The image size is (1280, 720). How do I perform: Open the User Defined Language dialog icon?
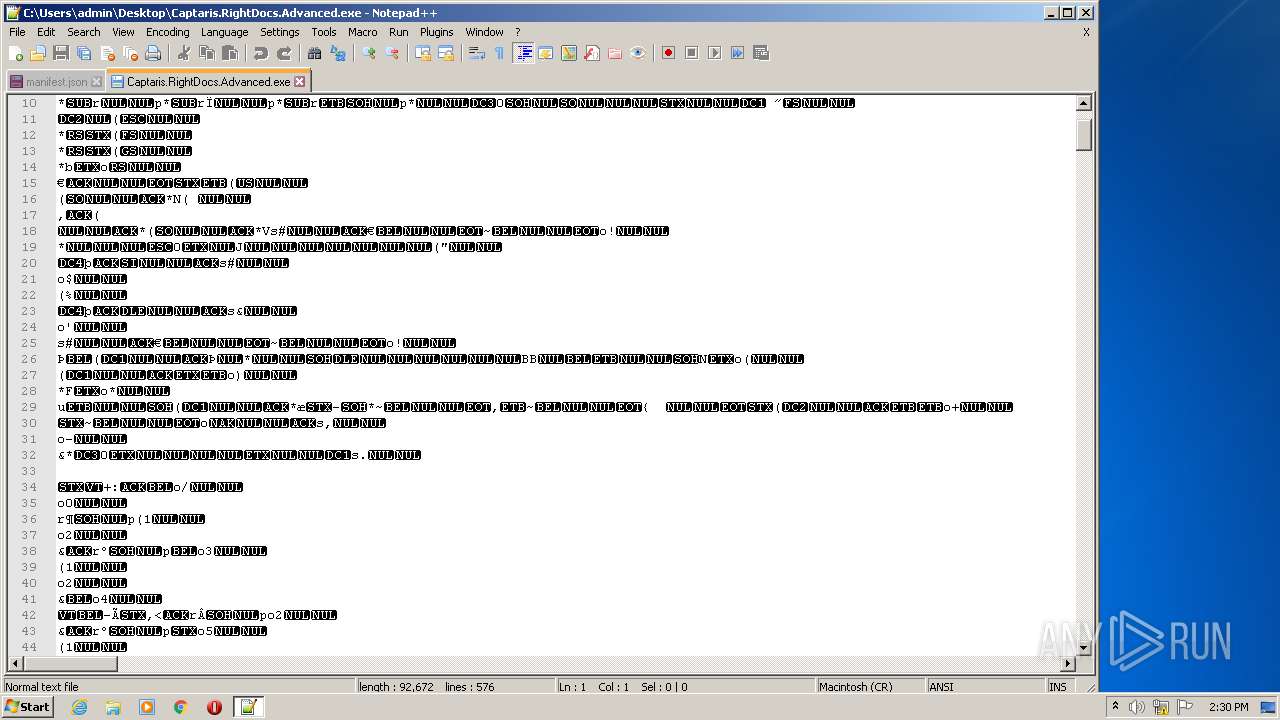[x=546, y=53]
